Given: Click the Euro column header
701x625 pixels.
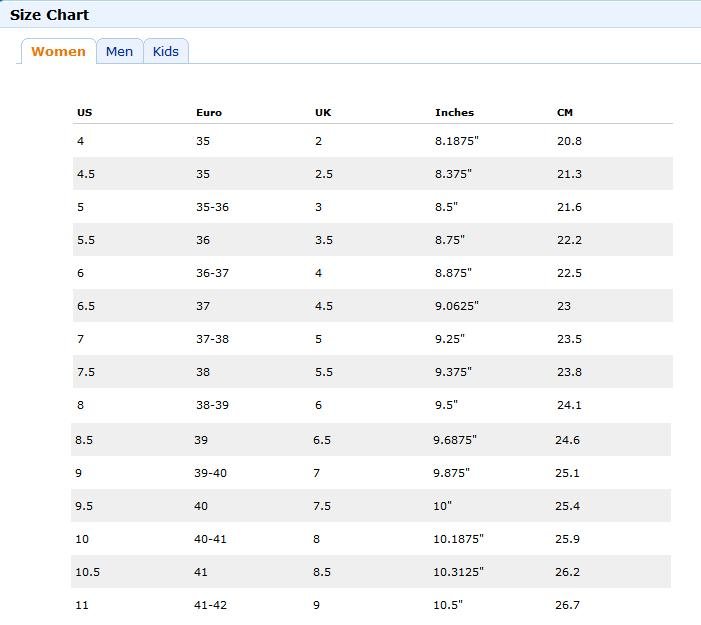Looking at the screenshot, I should point(209,113).
